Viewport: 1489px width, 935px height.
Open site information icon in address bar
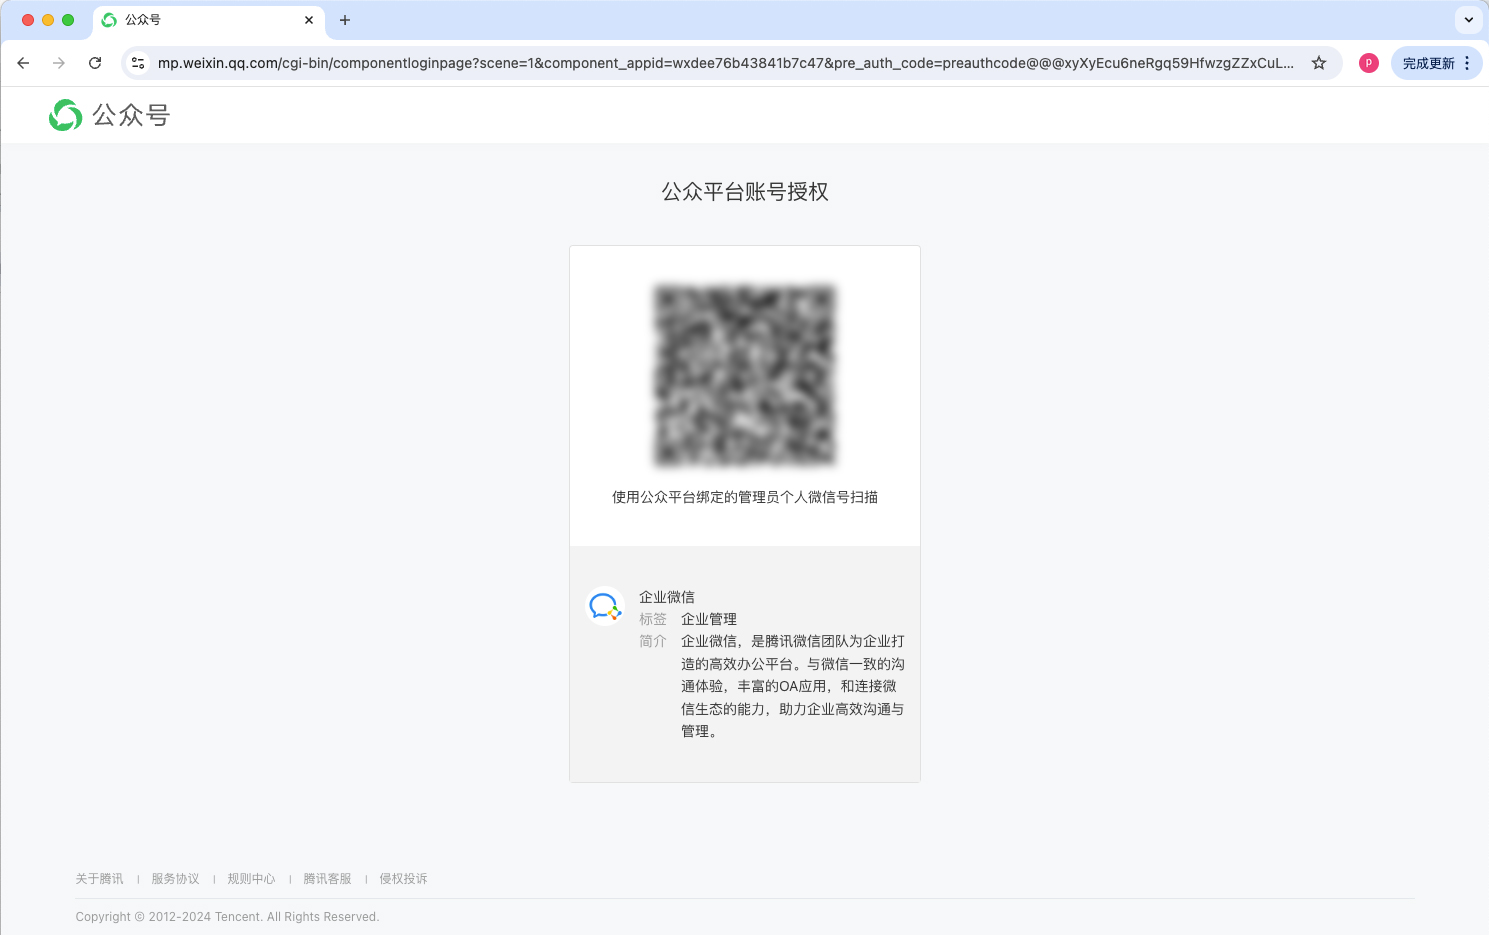pos(138,63)
